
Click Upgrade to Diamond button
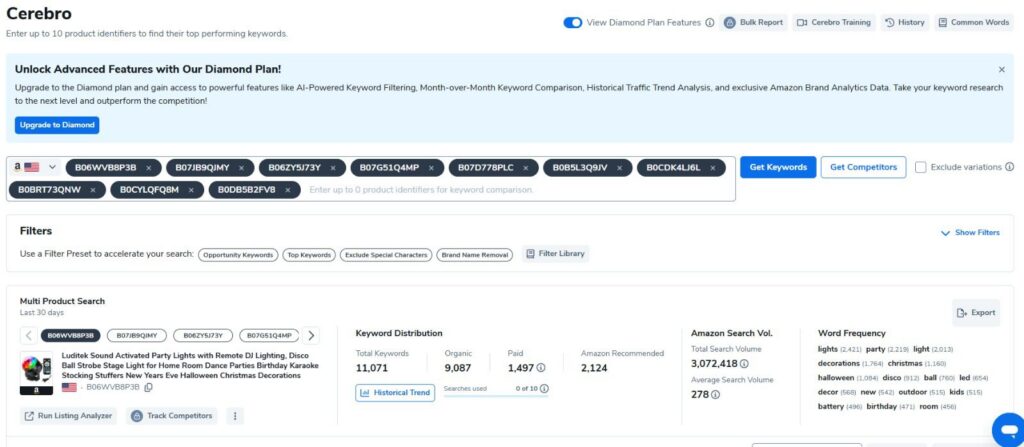(57, 125)
